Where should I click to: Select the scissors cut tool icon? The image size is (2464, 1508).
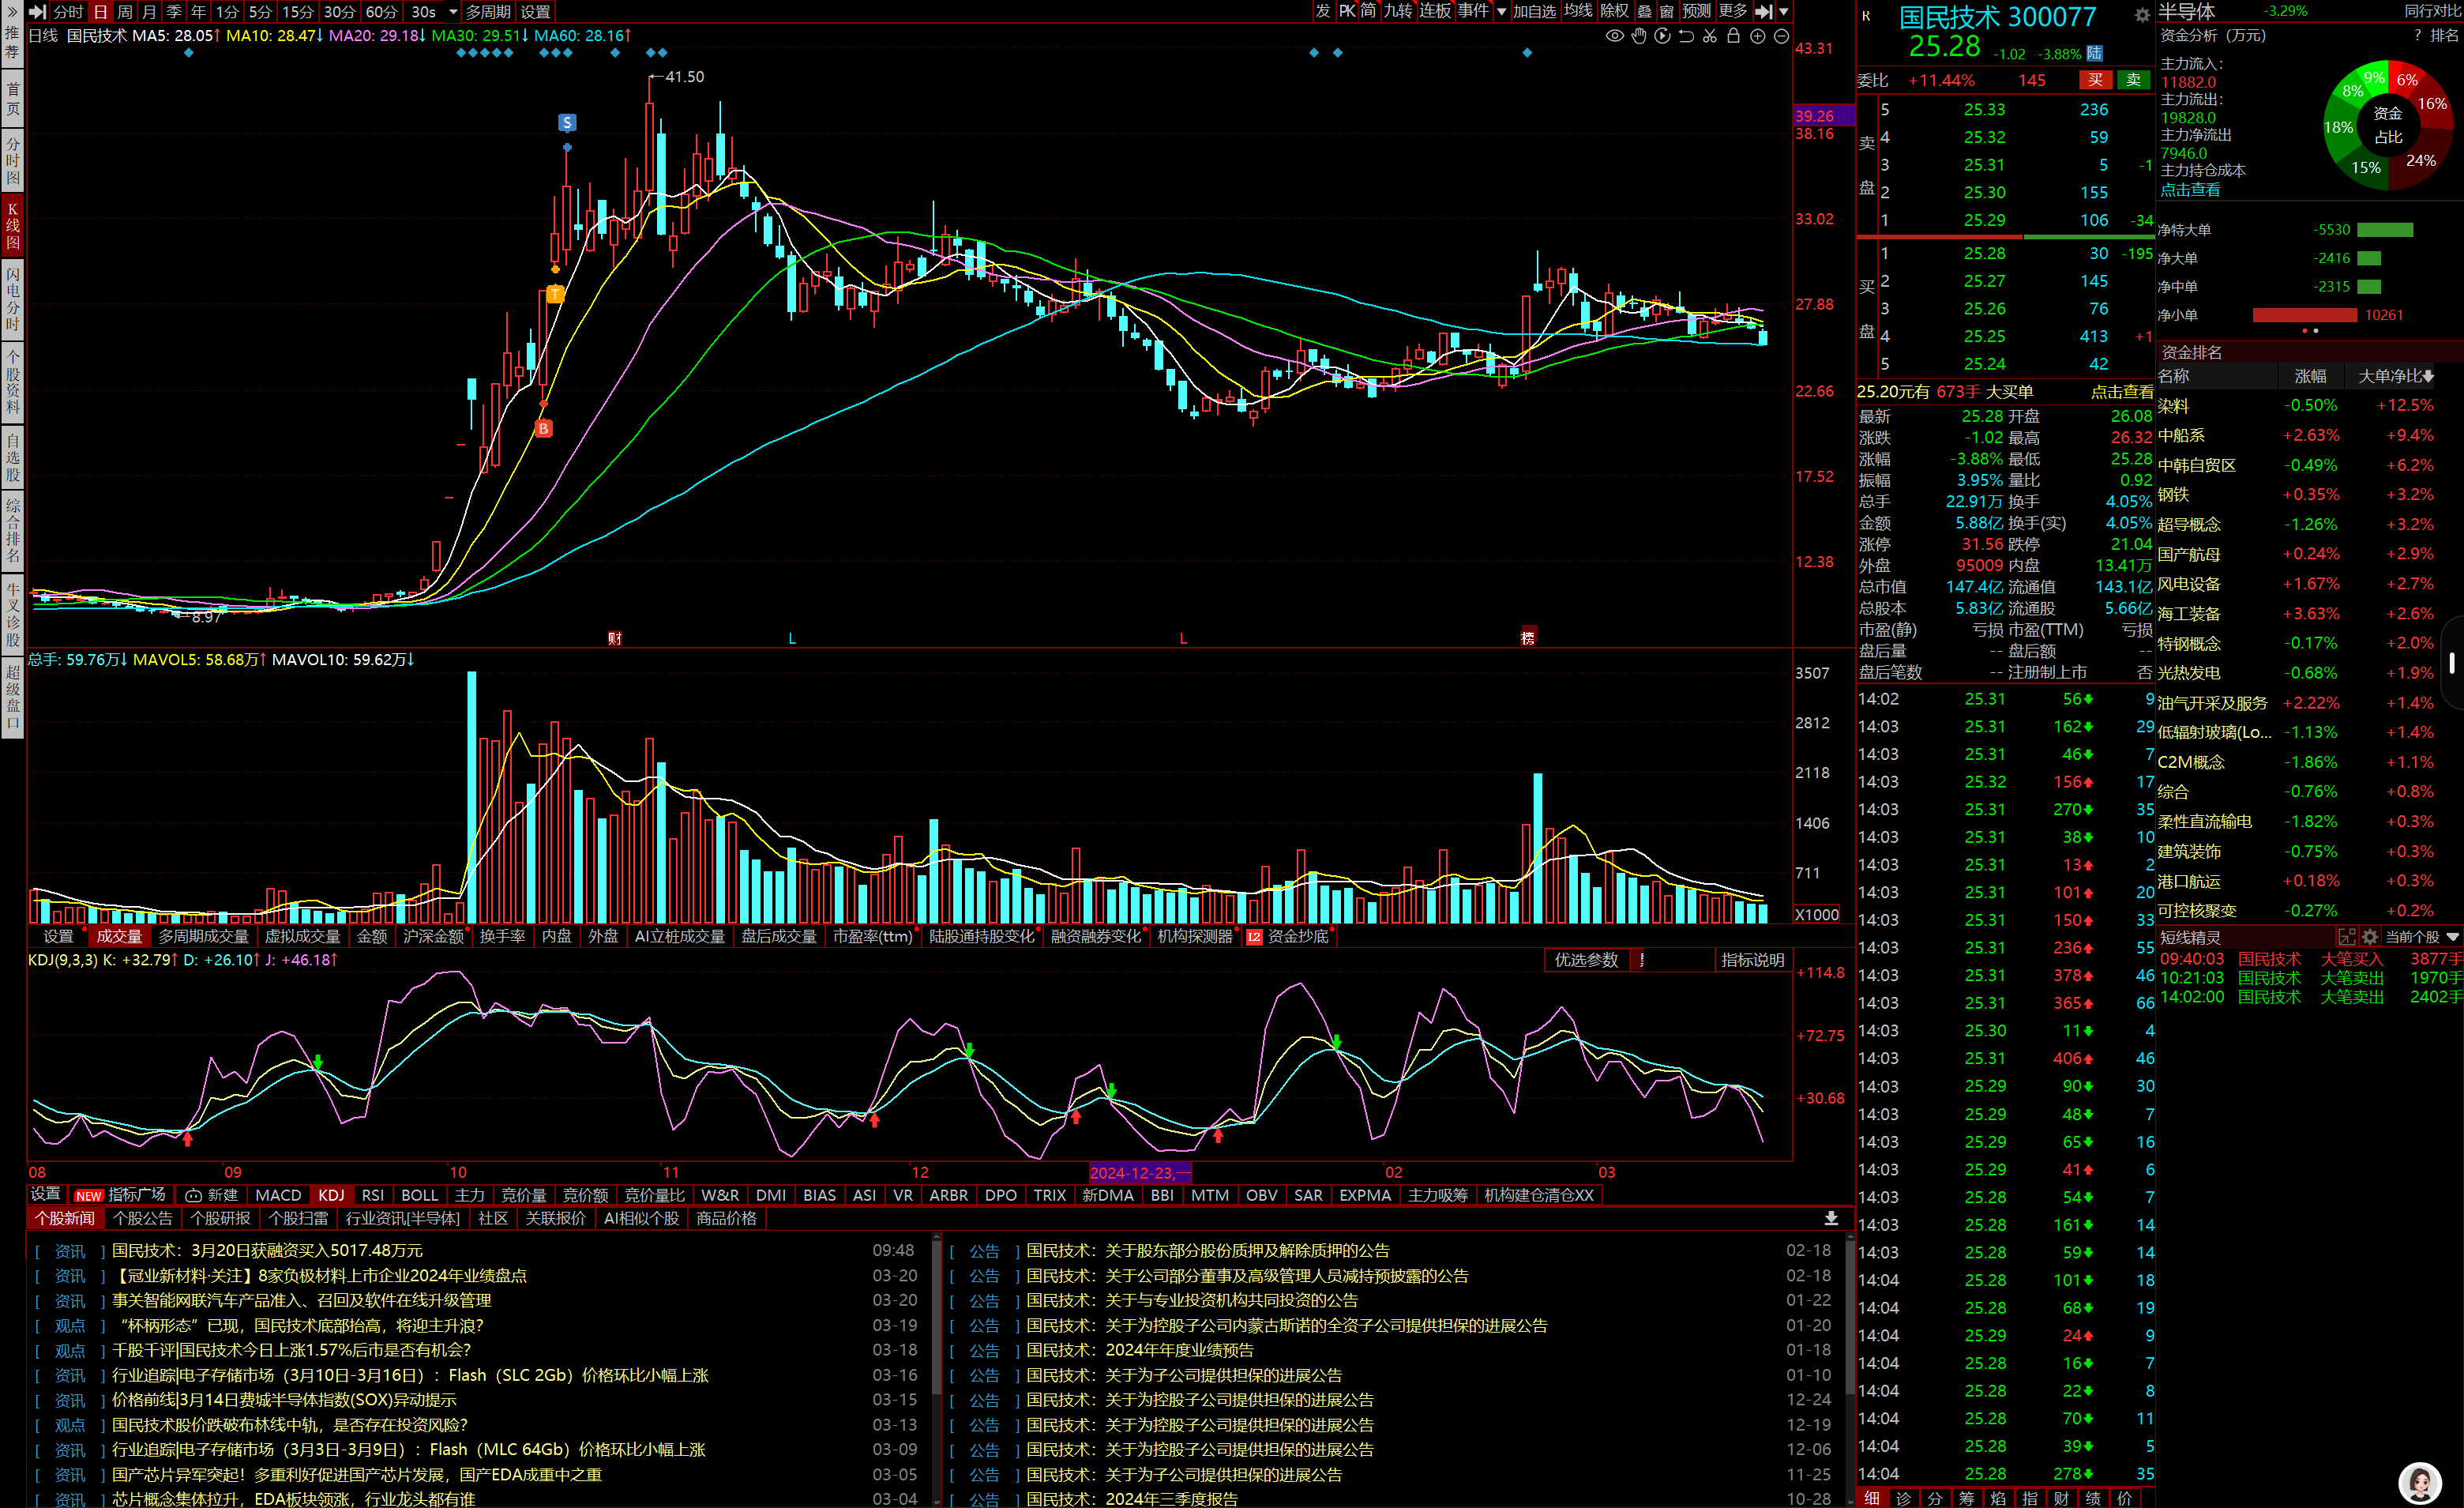pos(1710,36)
